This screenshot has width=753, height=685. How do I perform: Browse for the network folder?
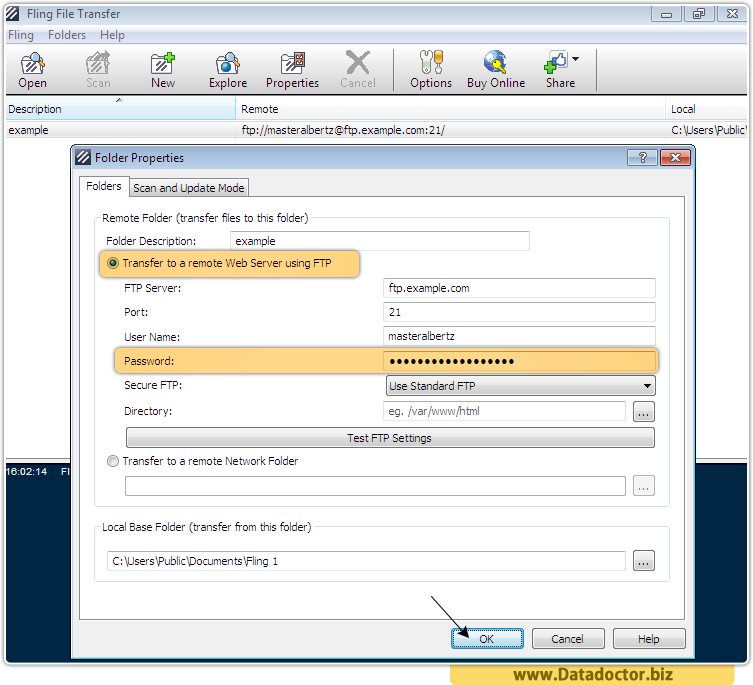point(644,486)
